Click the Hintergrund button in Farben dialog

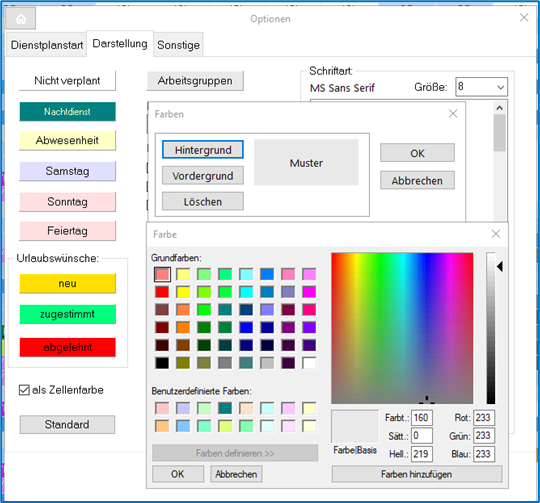pyautogui.click(x=203, y=150)
